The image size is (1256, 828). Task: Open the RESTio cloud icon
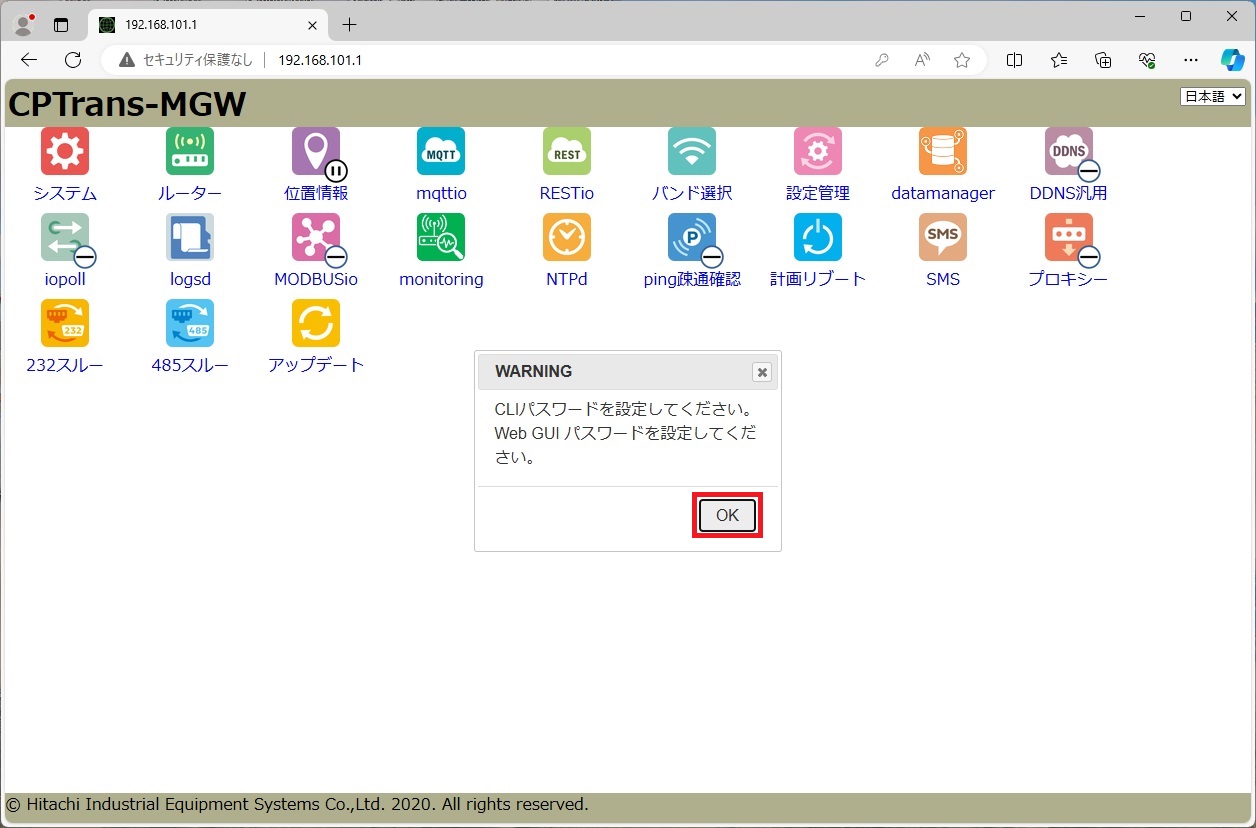tap(567, 152)
